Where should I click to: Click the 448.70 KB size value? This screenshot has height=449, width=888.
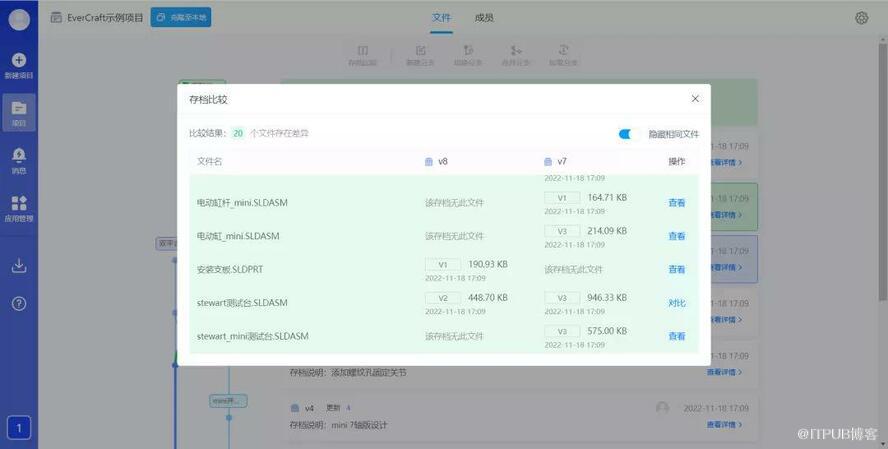pyautogui.click(x=488, y=298)
